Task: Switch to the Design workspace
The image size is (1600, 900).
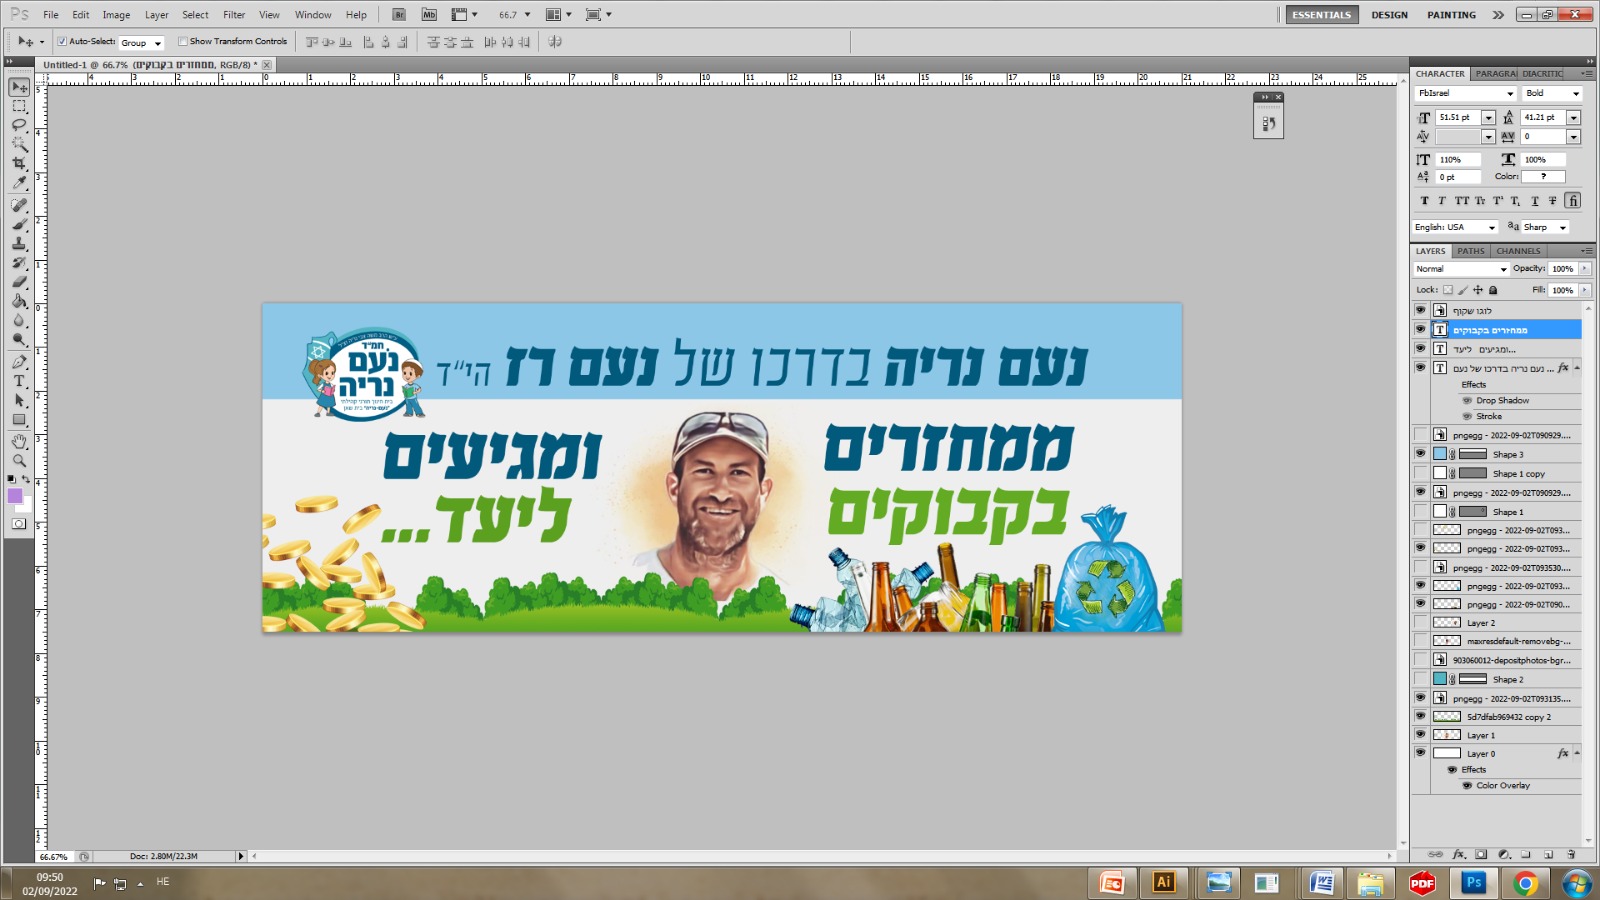Action: [x=1389, y=15]
